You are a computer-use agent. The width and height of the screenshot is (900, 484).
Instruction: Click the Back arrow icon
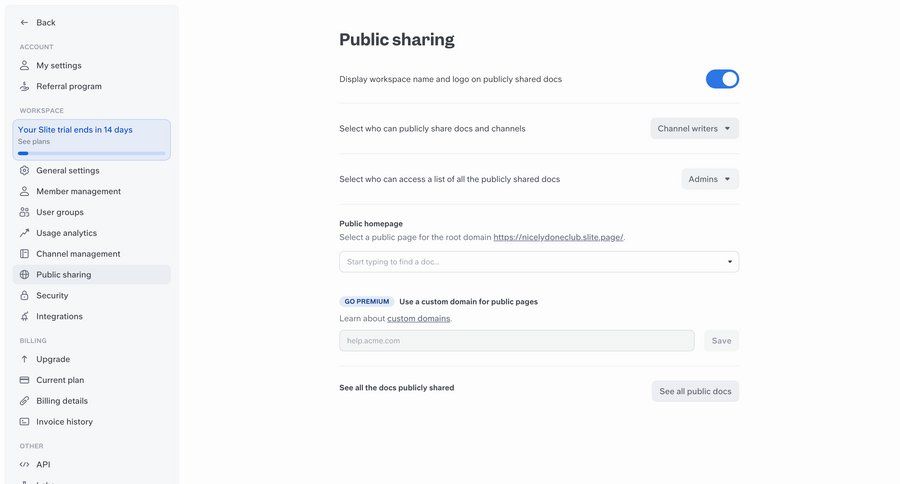(x=24, y=22)
